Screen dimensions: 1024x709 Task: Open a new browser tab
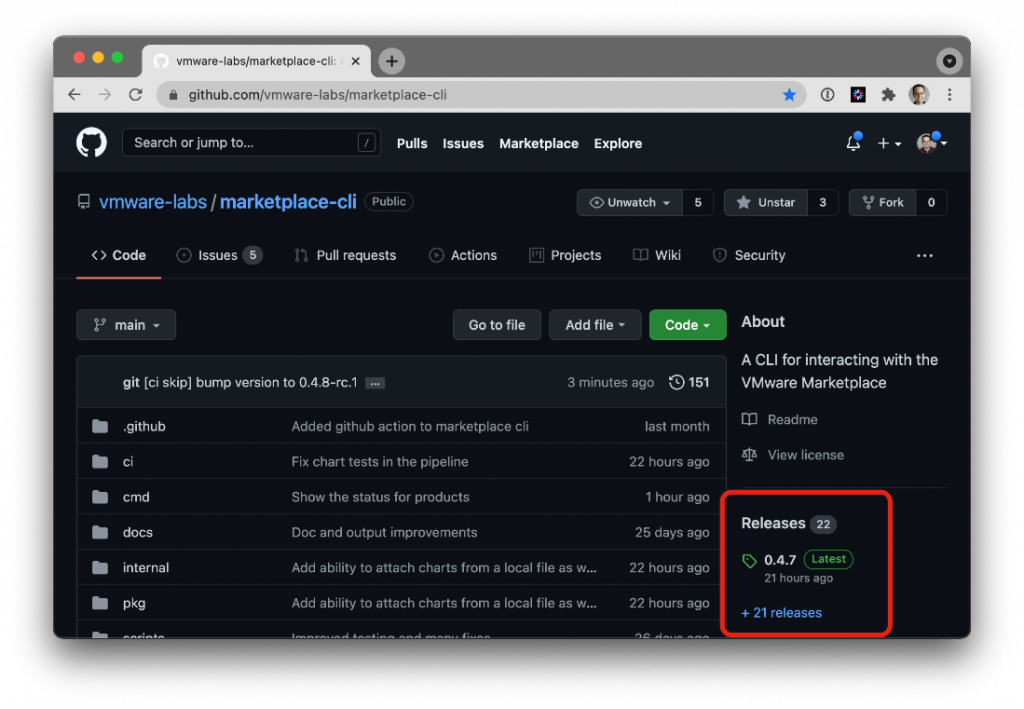[392, 61]
